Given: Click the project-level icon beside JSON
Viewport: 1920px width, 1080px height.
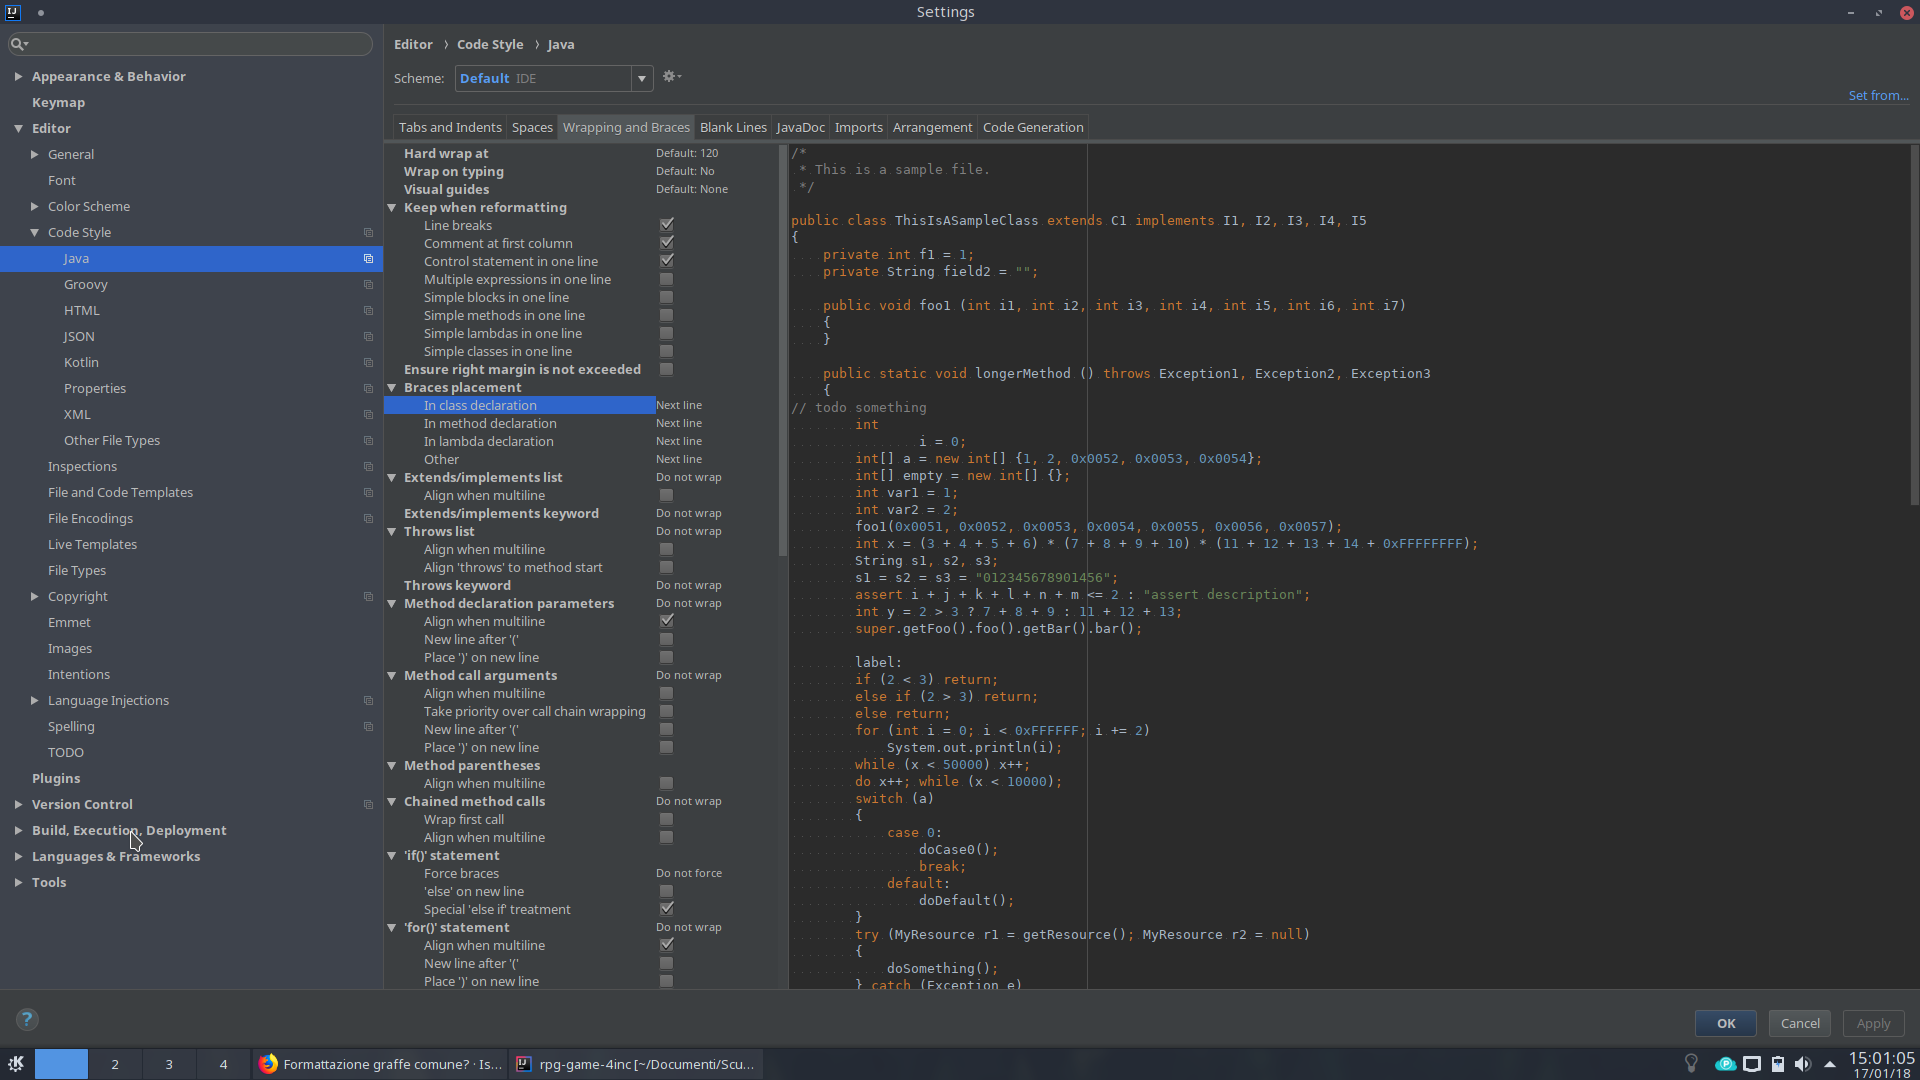Looking at the screenshot, I should (x=368, y=337).
